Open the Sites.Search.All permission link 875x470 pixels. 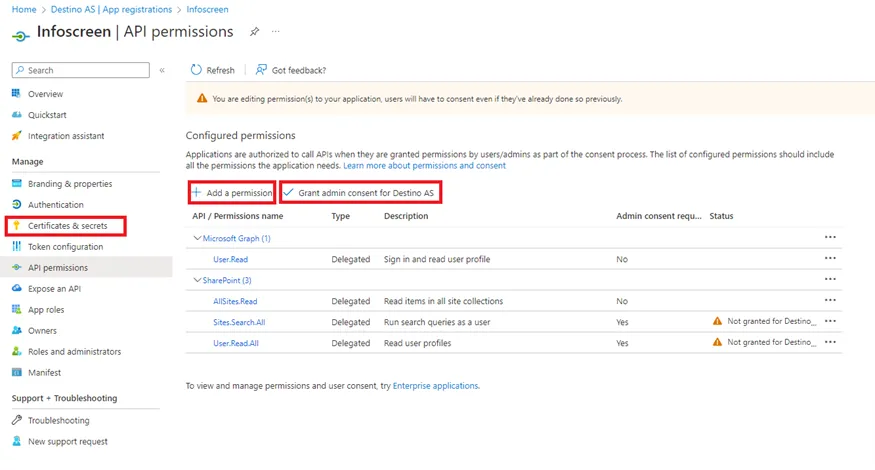[x=239, y=323]
